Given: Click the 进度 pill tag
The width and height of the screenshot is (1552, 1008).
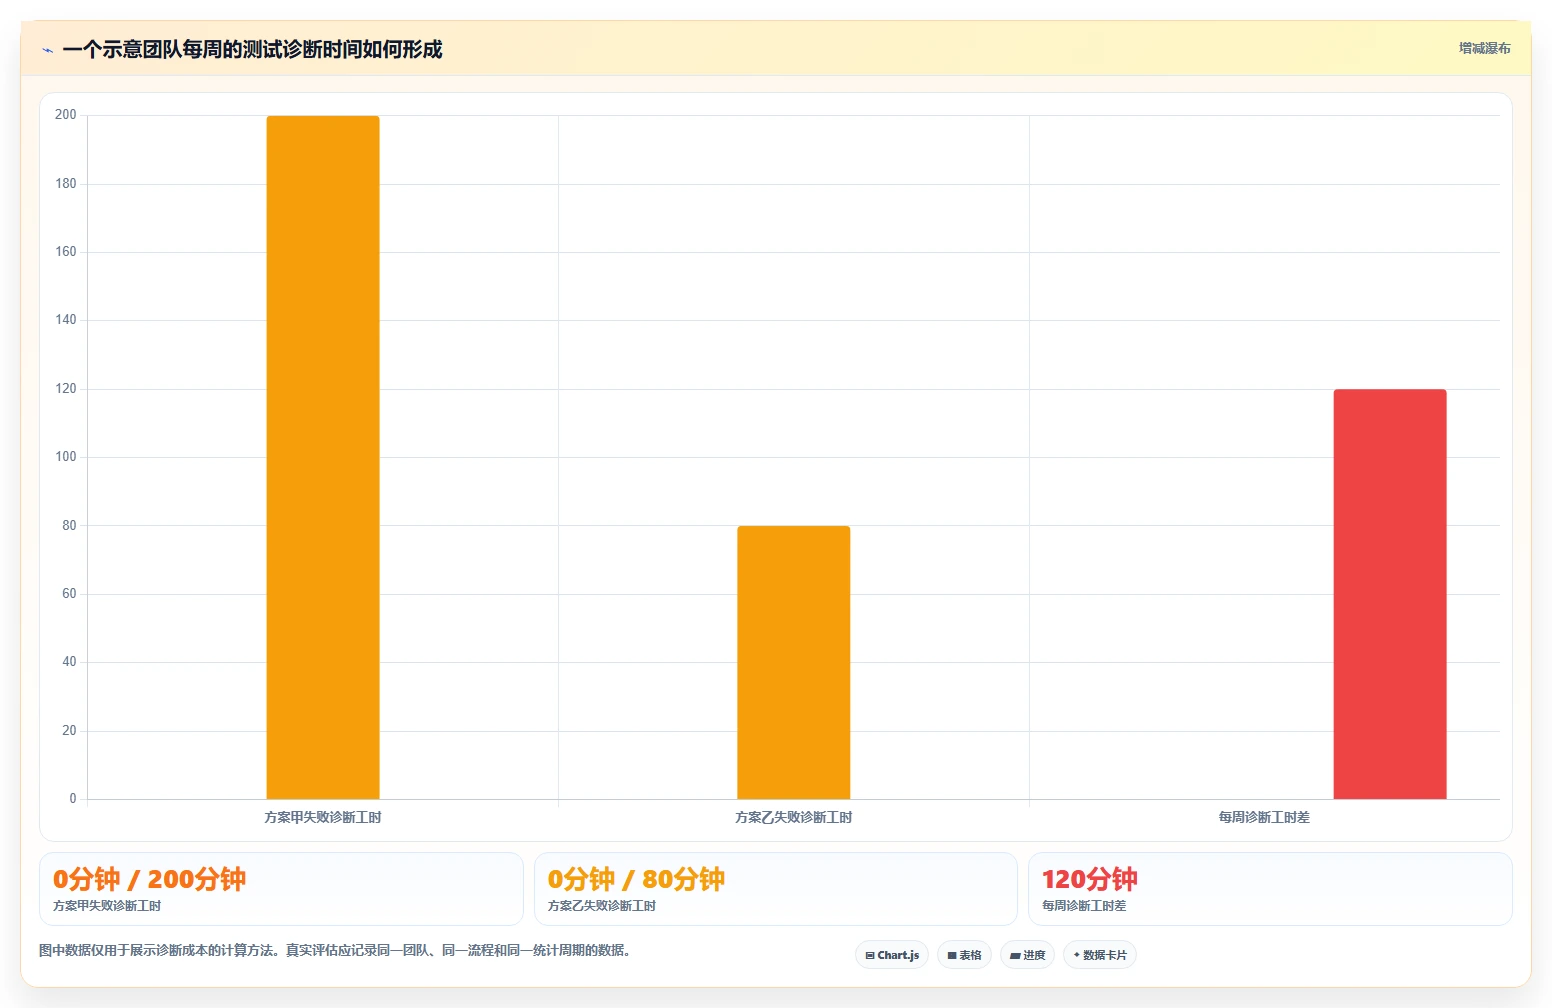Looking at the screenshot, I should 1027,955.
